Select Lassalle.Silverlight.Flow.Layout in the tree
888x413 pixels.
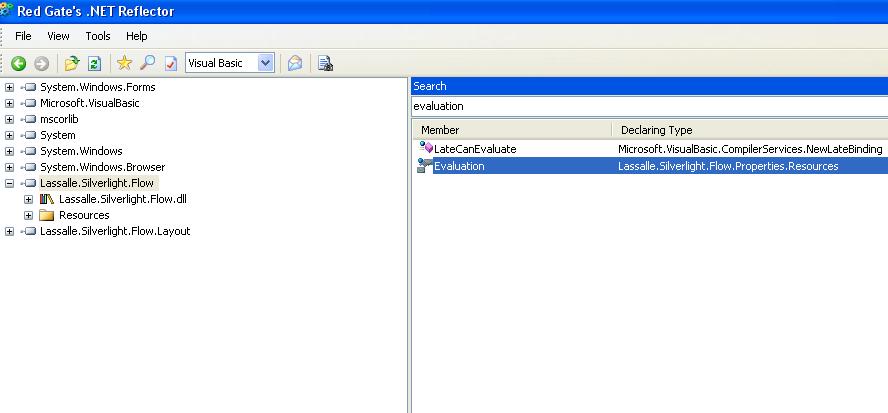(x=115, y=231)
